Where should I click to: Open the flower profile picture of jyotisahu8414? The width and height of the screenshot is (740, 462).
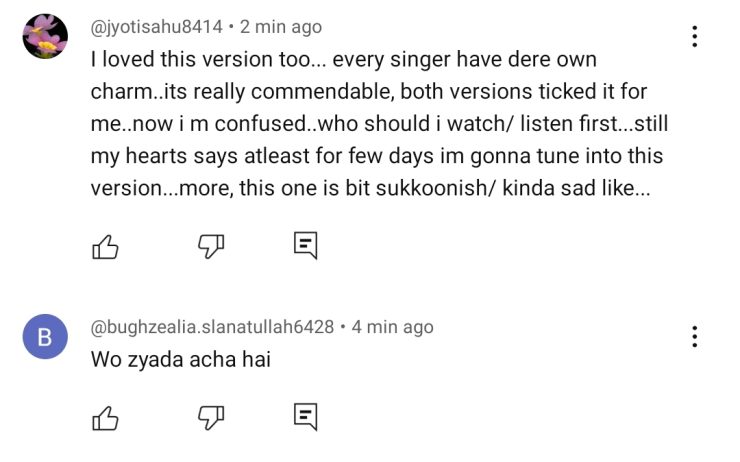point(44,37)
